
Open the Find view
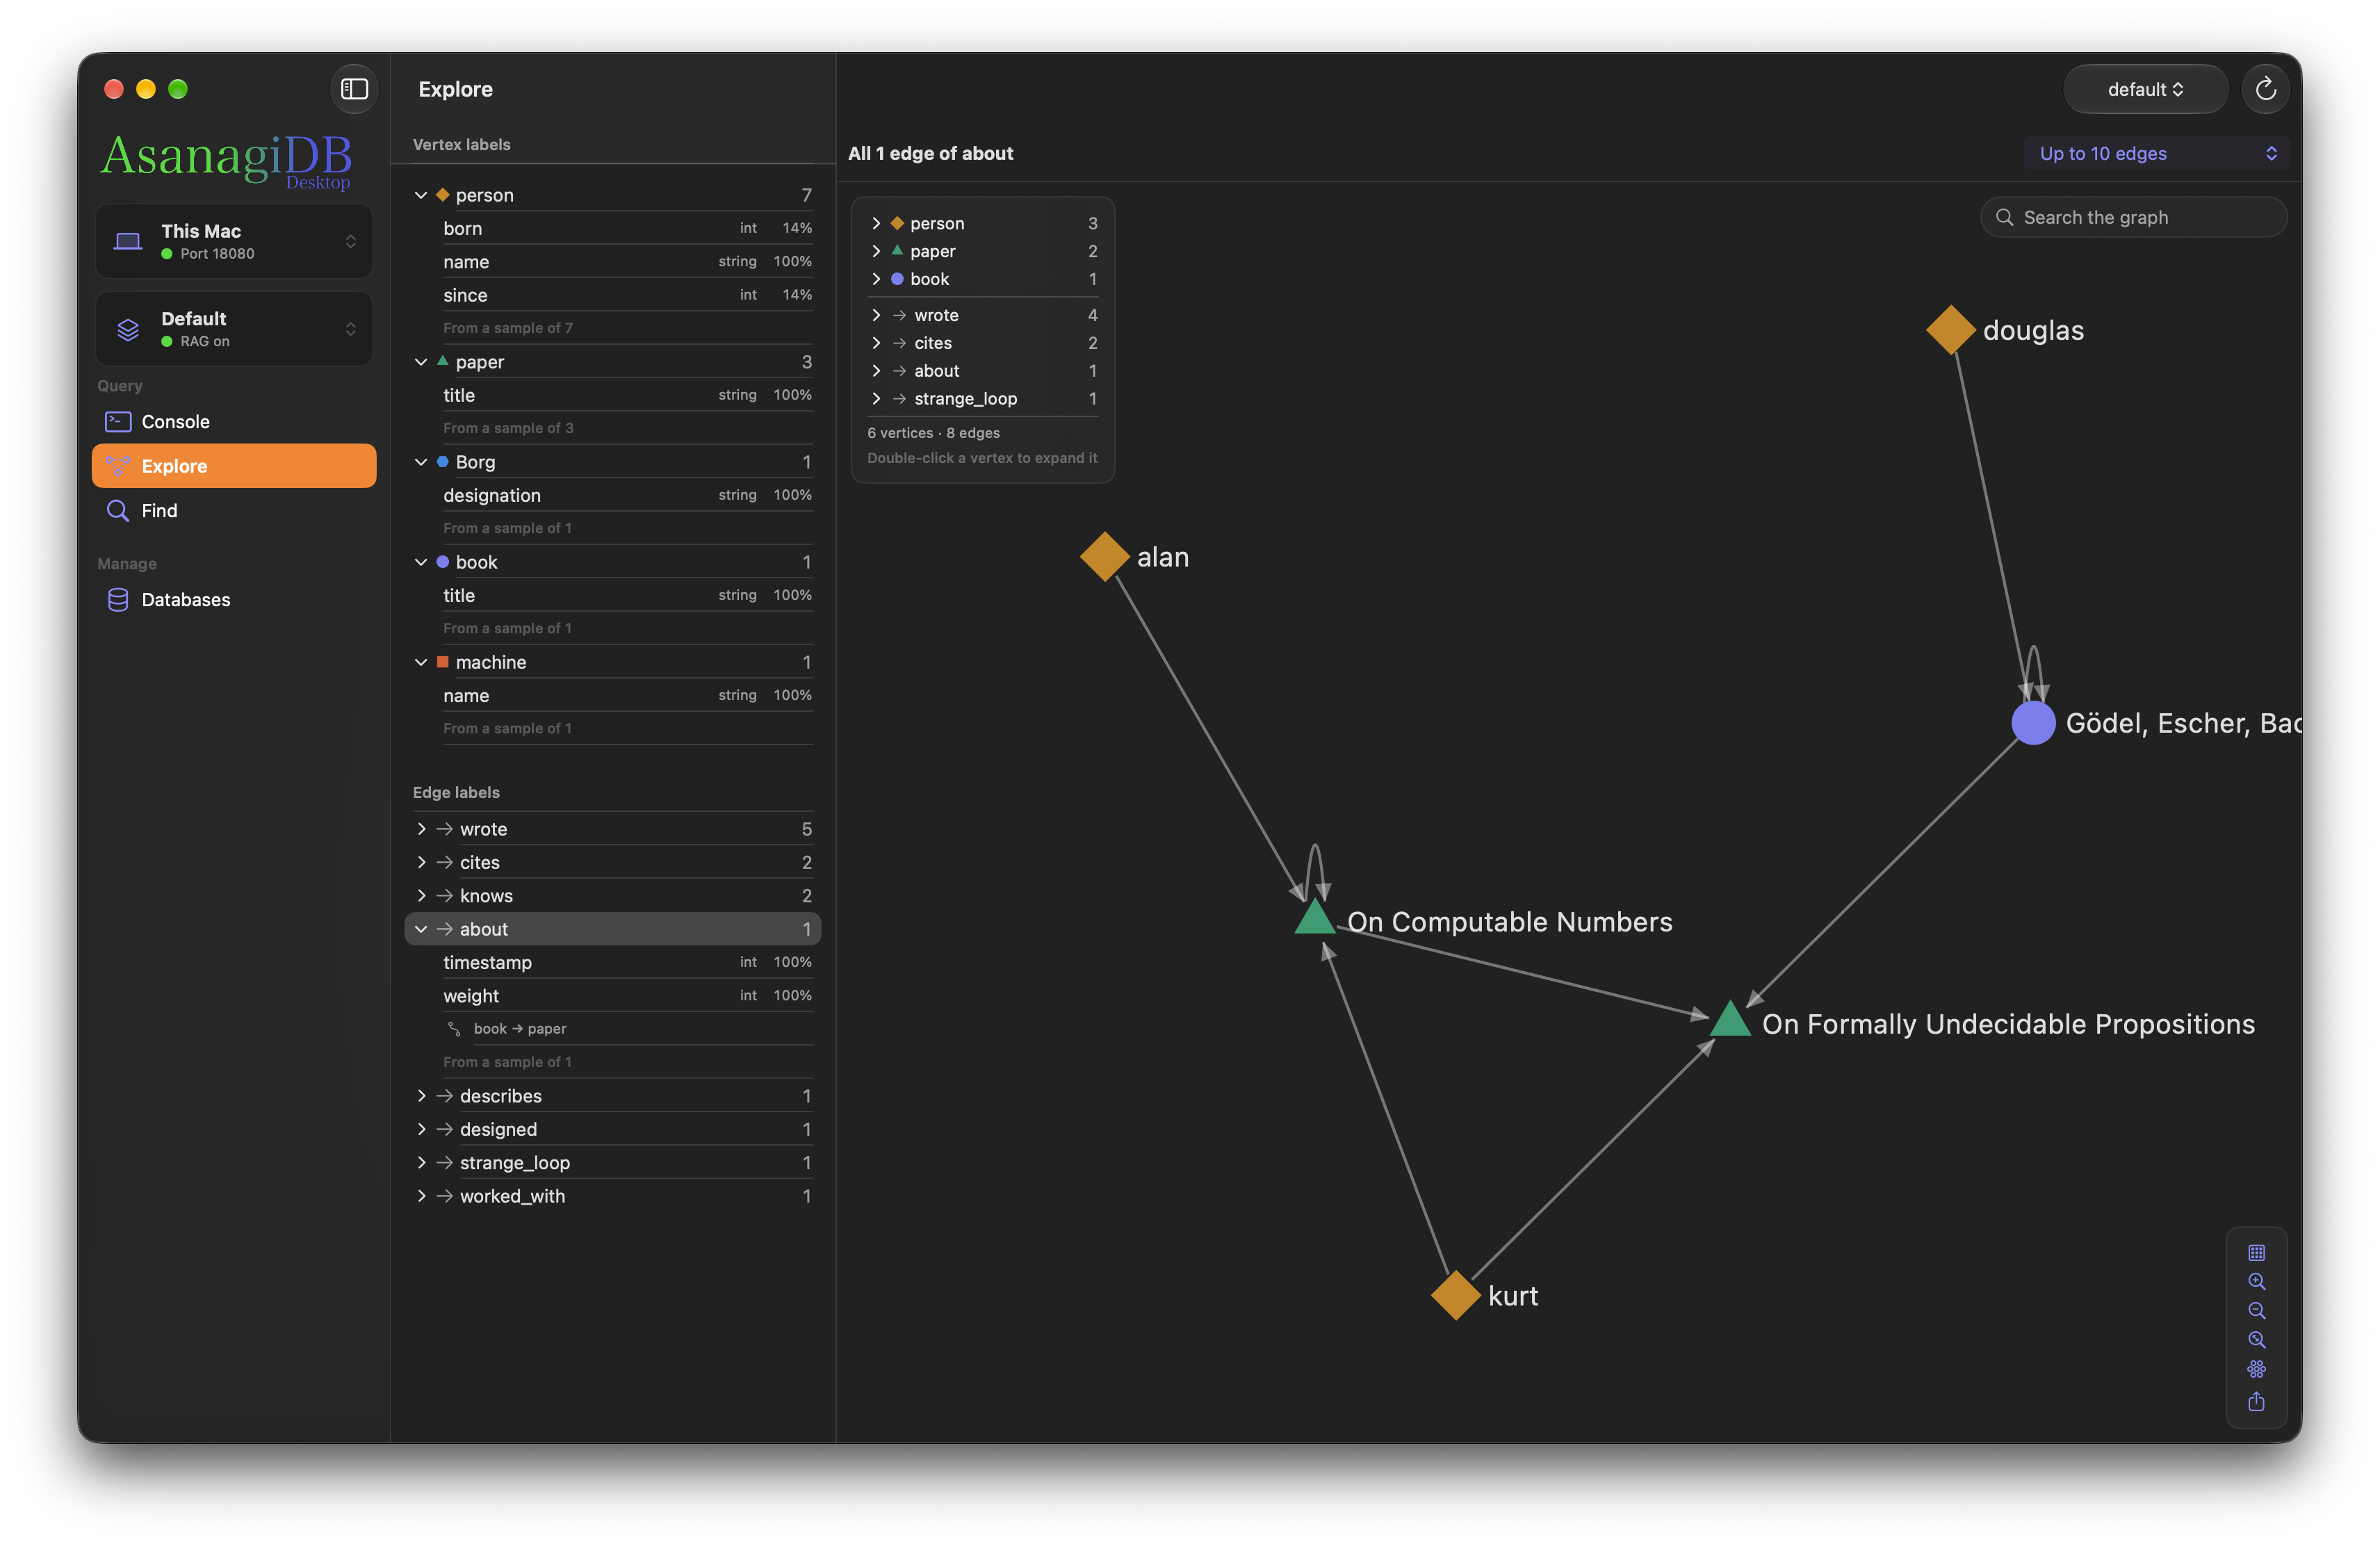pos(234,510)
